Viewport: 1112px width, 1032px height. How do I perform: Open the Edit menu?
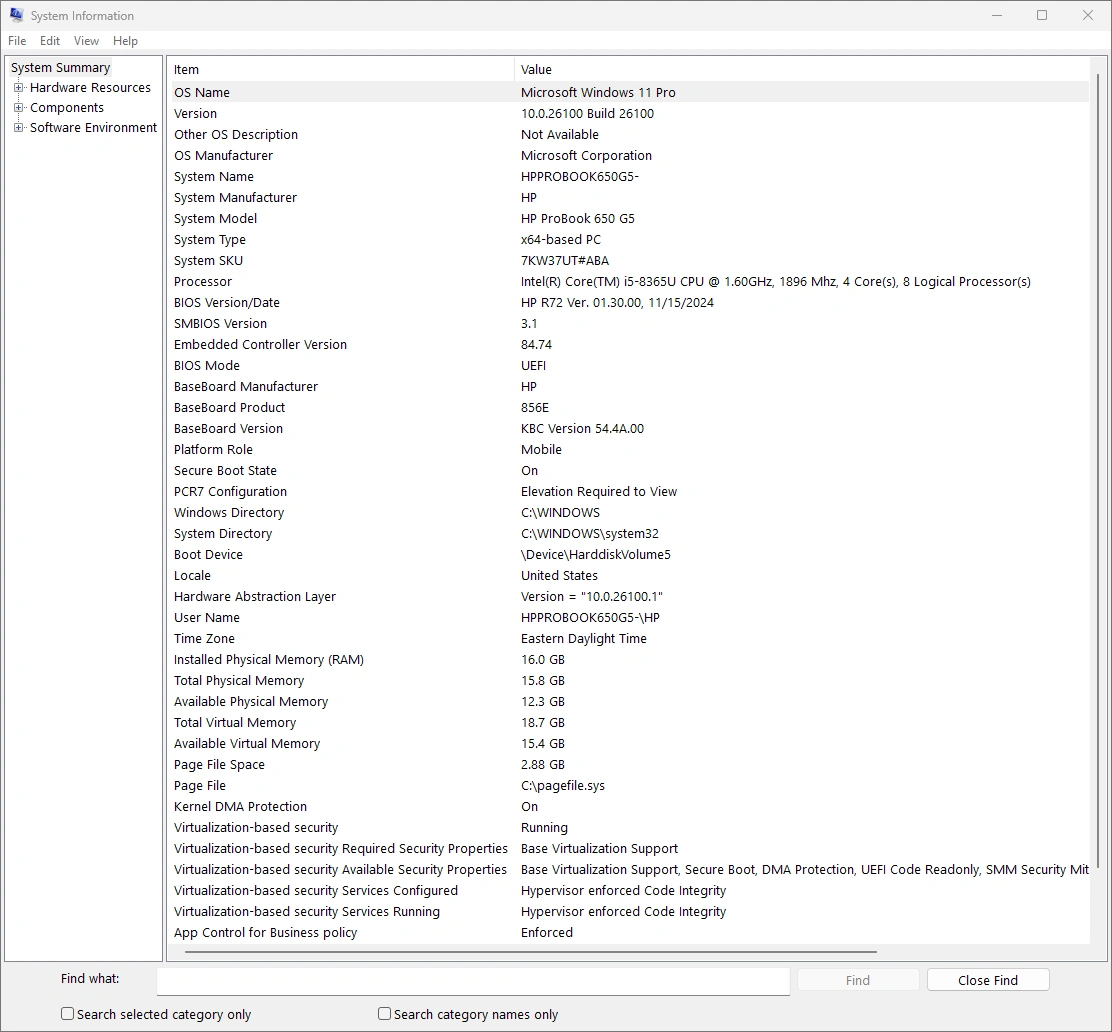[x=50, y=41]
